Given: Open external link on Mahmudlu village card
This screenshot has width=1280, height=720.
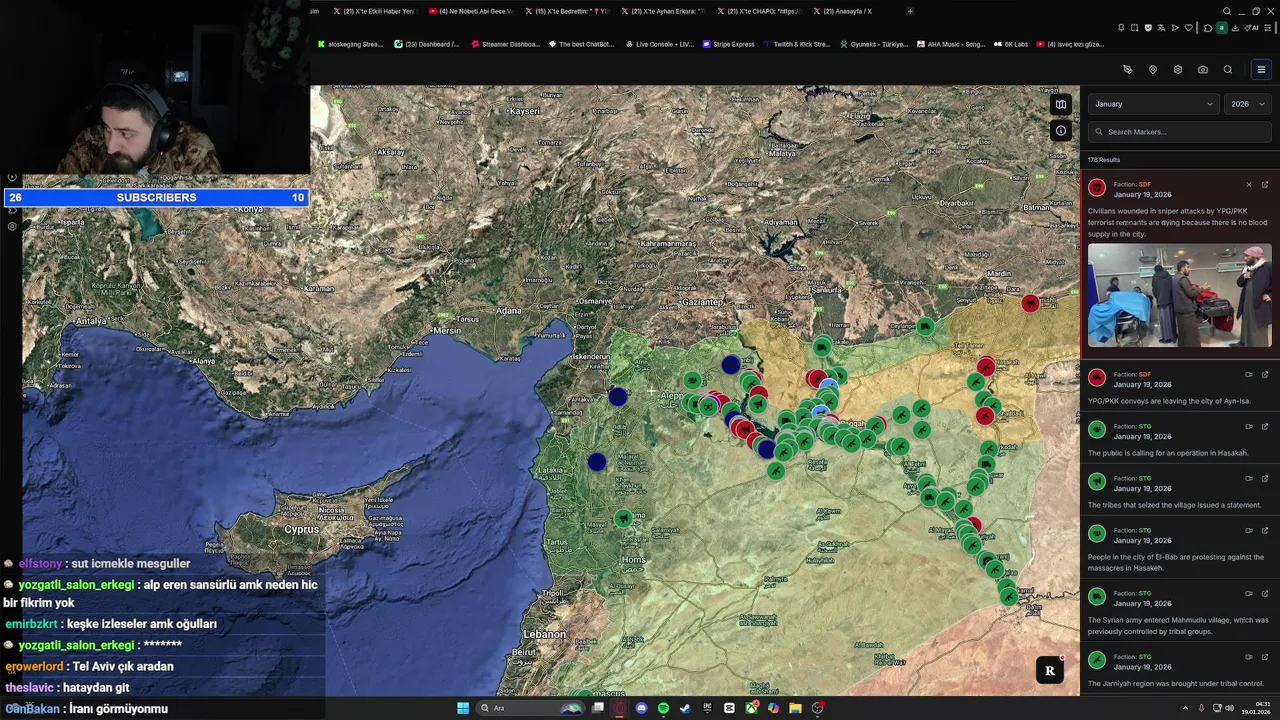Looking at the screenshot, I should pyautogui.click(x=1264, y=594).
